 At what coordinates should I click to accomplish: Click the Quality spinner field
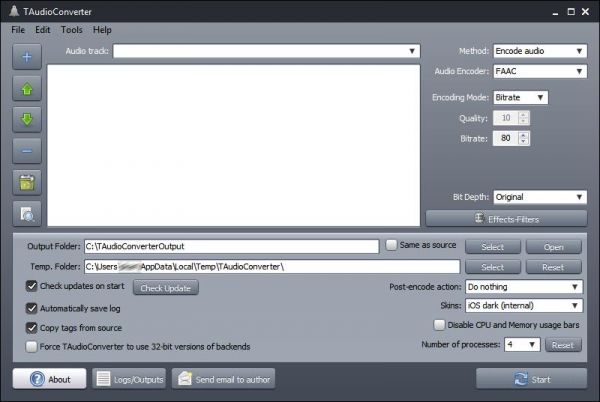(511, 118)
